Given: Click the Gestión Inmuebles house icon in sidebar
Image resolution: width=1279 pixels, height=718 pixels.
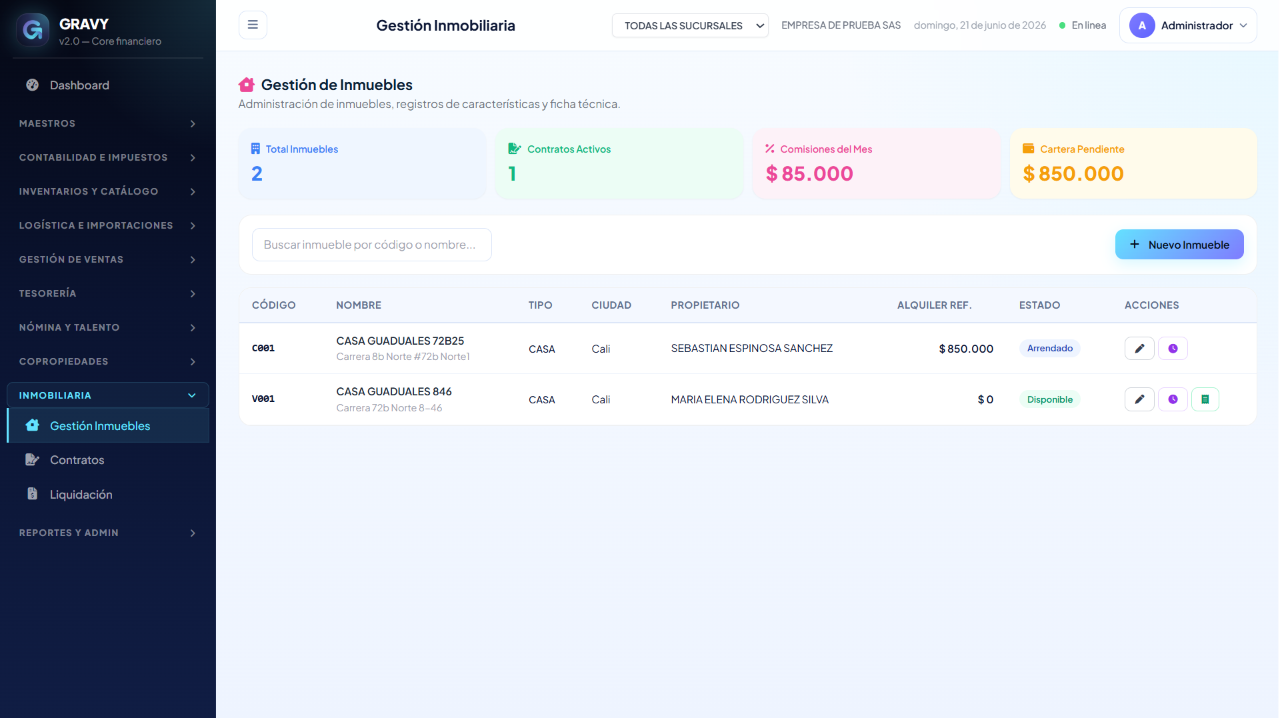Looking at the screenshot, I should (x=32, y=426).
